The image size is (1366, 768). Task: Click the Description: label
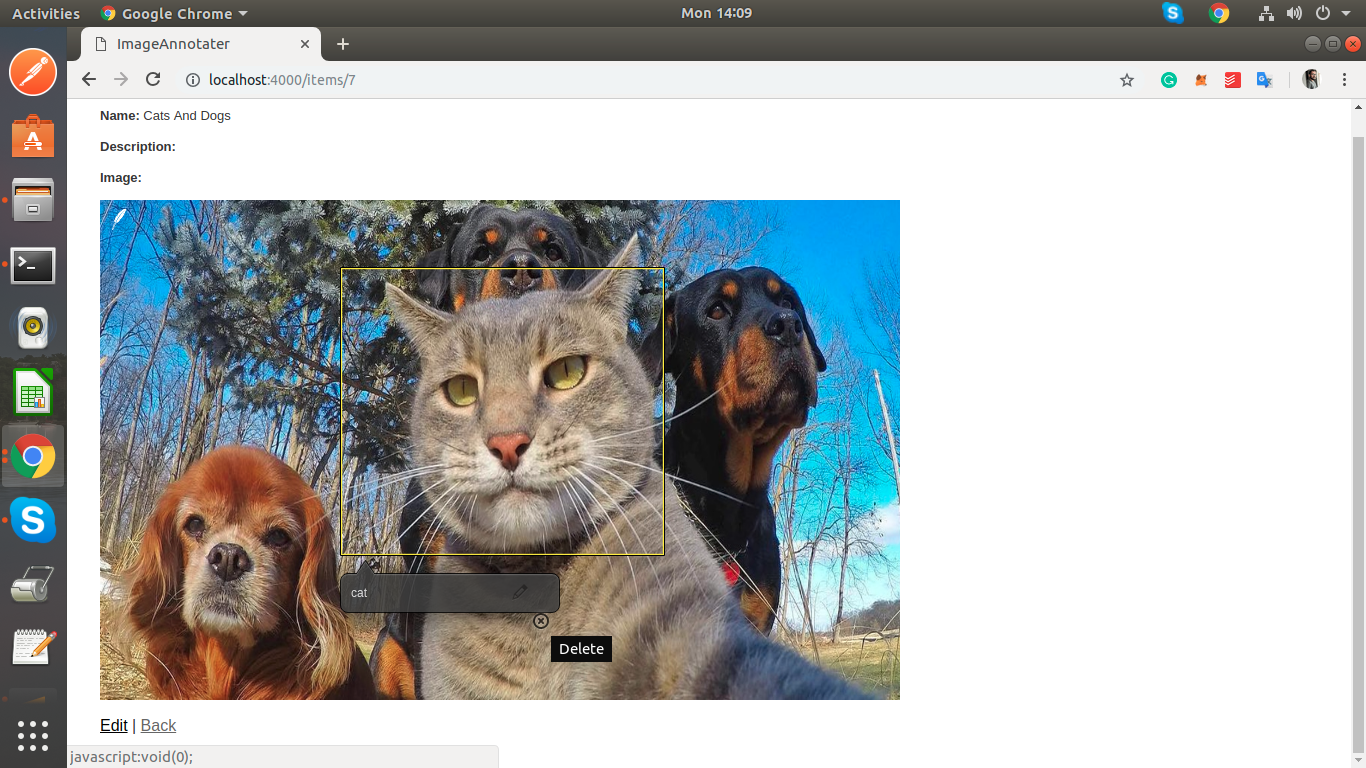coord(138,147)
